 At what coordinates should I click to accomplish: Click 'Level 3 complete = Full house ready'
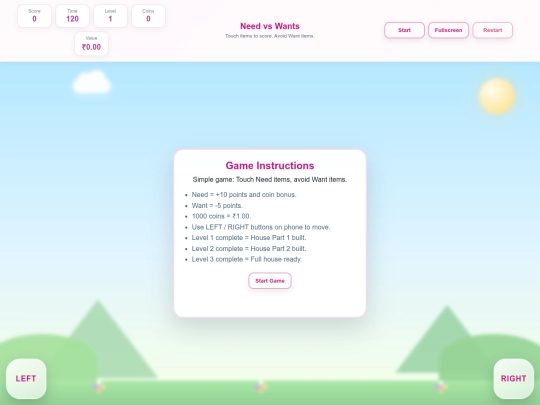247,259
